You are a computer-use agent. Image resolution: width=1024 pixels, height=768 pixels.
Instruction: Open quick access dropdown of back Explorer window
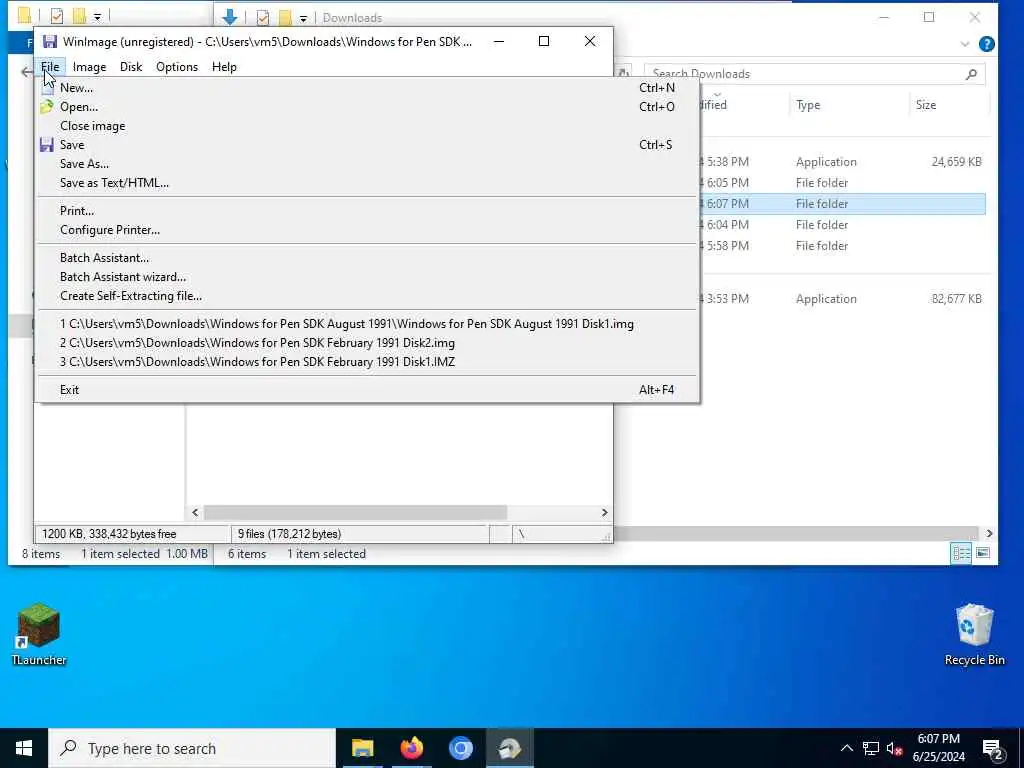click(97, 16)
